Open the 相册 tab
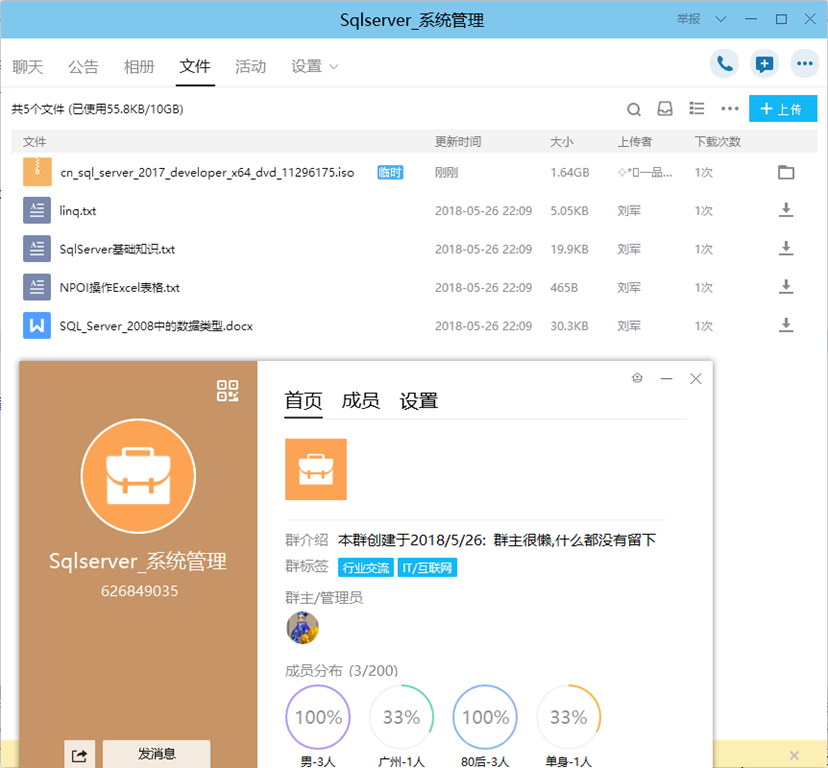Image resolution: width=828 pixels, height=768 pixels. 139,67
